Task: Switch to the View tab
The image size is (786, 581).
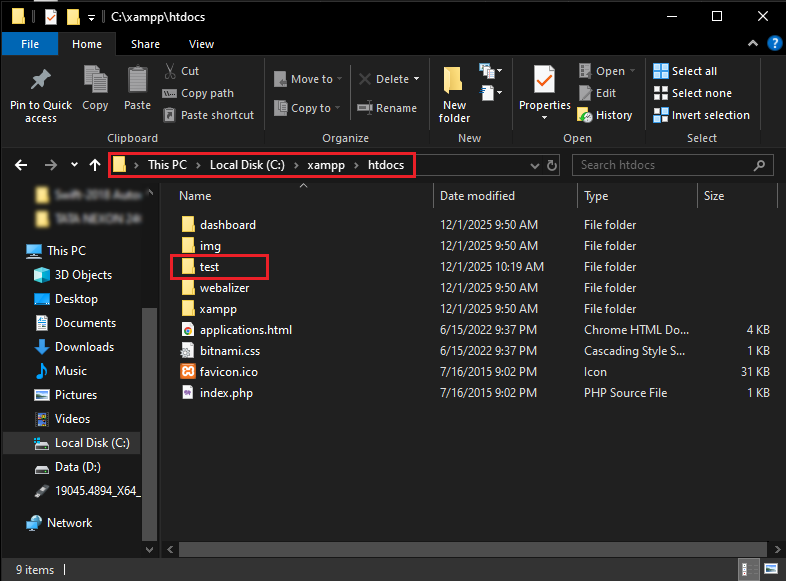Action: coord(201,44)
